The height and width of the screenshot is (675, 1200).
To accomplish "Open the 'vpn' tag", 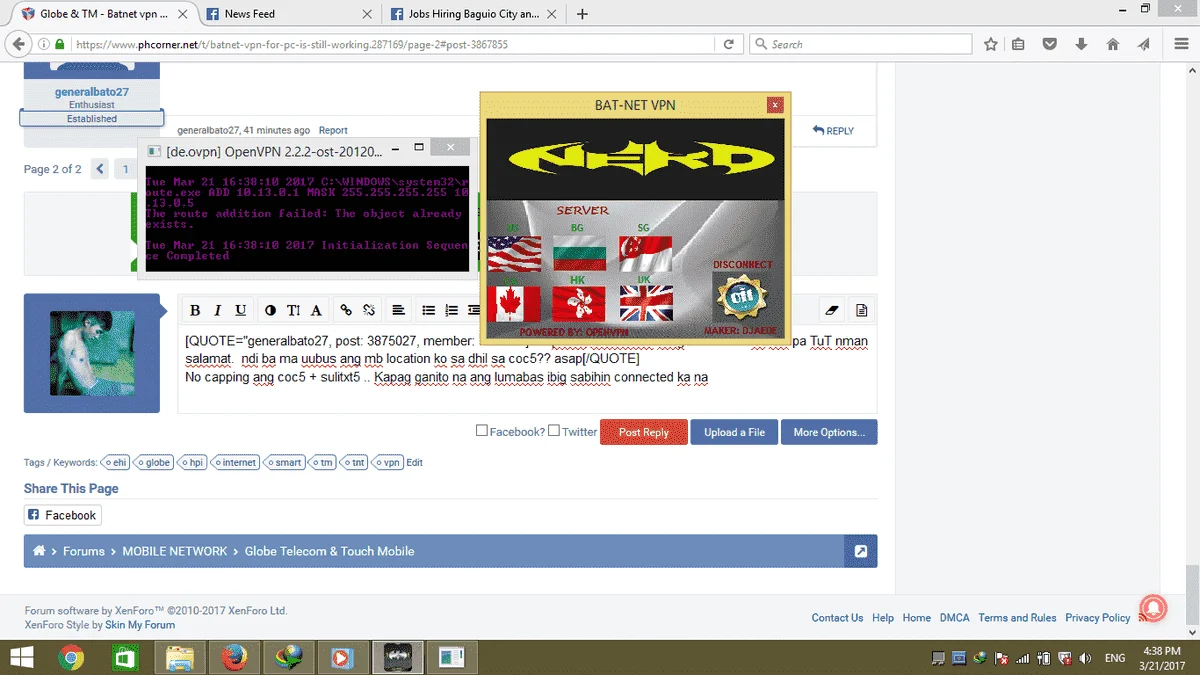I will click(387, 463).
